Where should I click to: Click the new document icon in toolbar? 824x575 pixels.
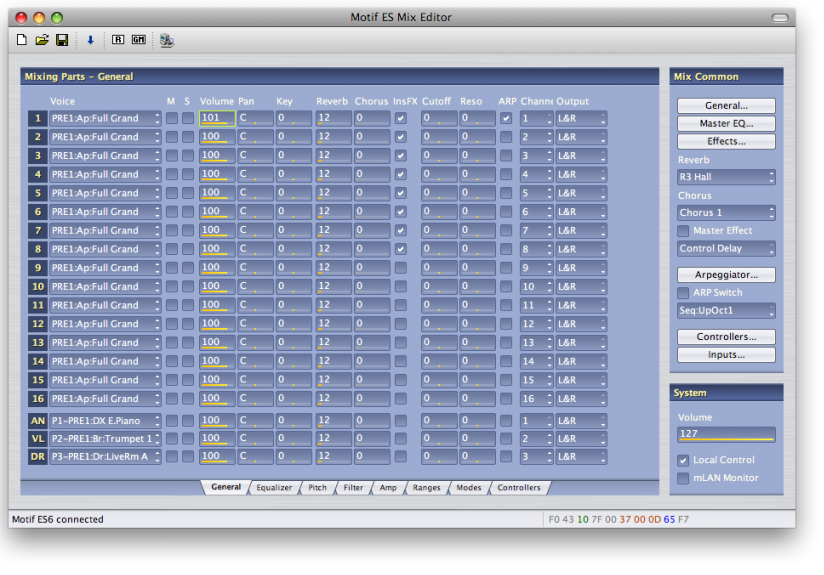coord(22,40)
